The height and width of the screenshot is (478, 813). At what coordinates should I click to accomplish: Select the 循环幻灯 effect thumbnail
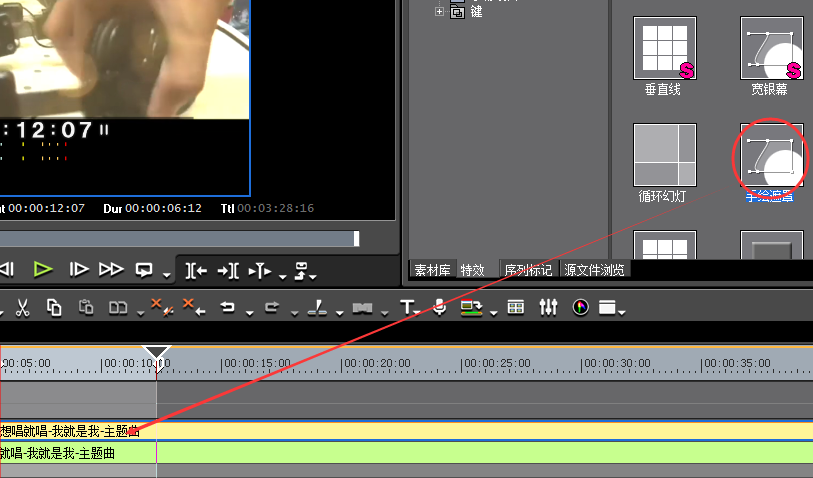click(664, 154)
